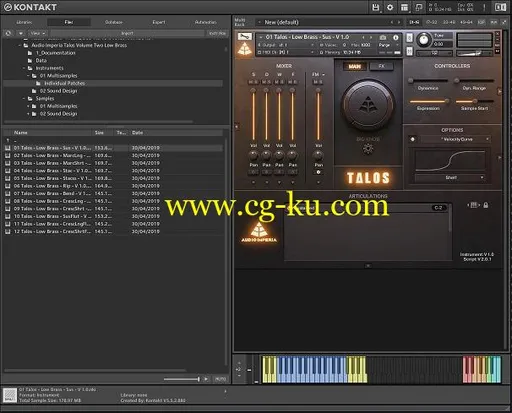Open the FM channel dropdown arrow

click(323, 75)
